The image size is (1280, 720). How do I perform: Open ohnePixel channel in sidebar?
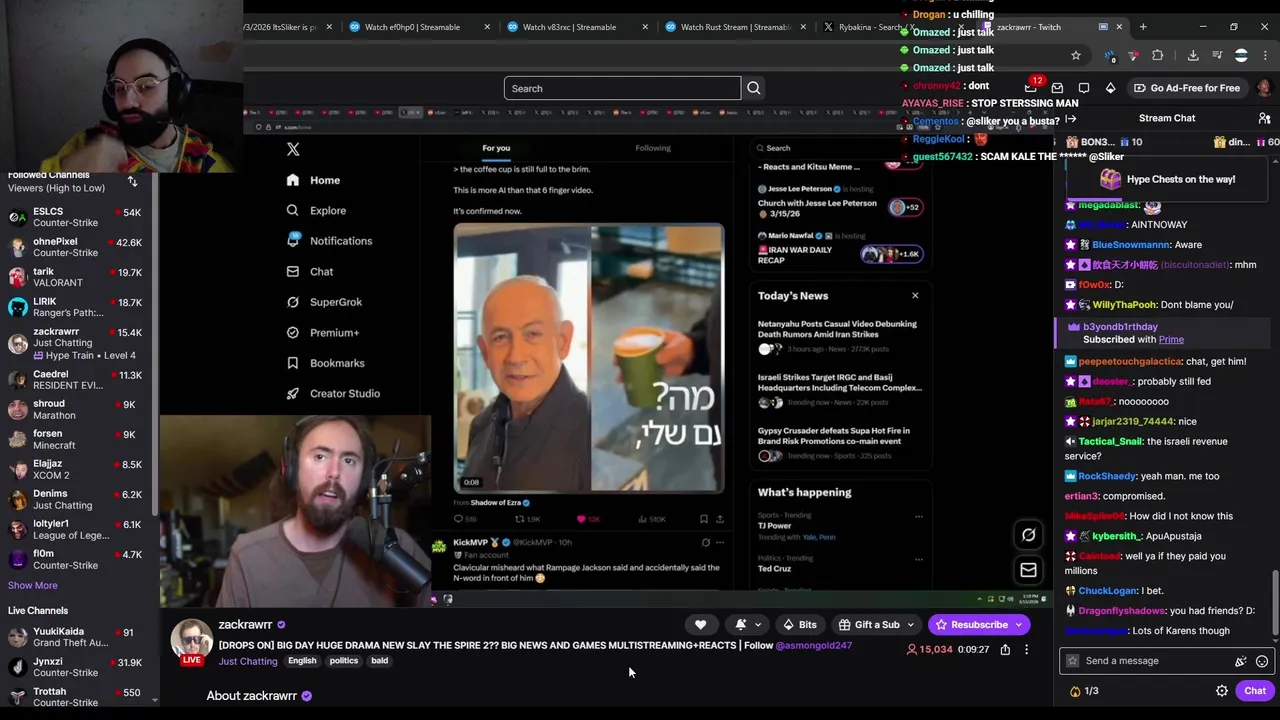click(75, 247)
